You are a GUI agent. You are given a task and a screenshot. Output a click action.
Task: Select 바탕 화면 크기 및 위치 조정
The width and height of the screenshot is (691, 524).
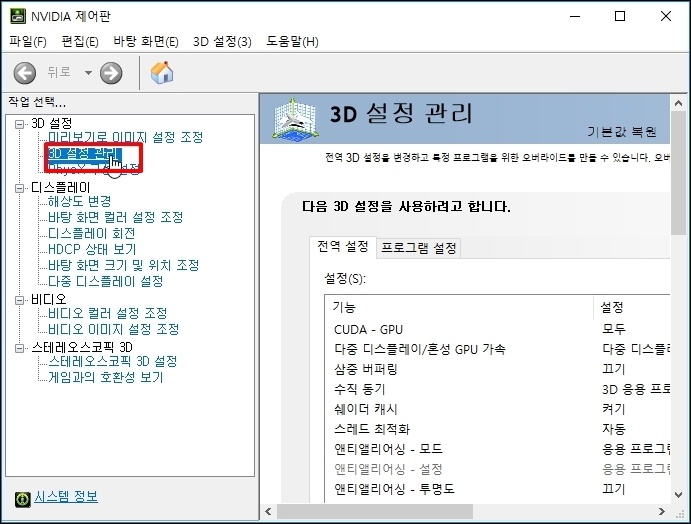(x=123, y=265)
